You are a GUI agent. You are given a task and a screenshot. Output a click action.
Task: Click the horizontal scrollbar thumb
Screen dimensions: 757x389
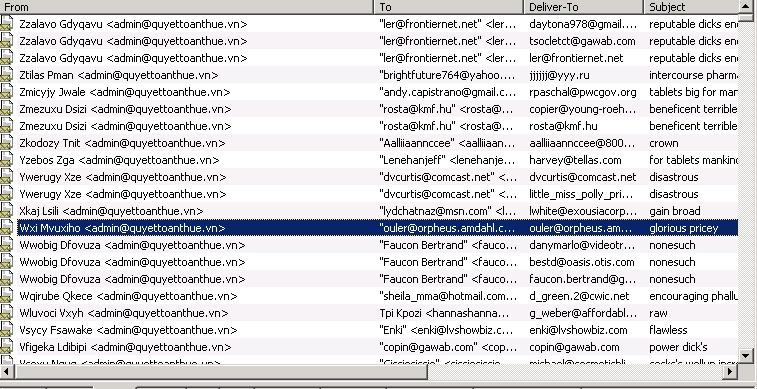221,371
